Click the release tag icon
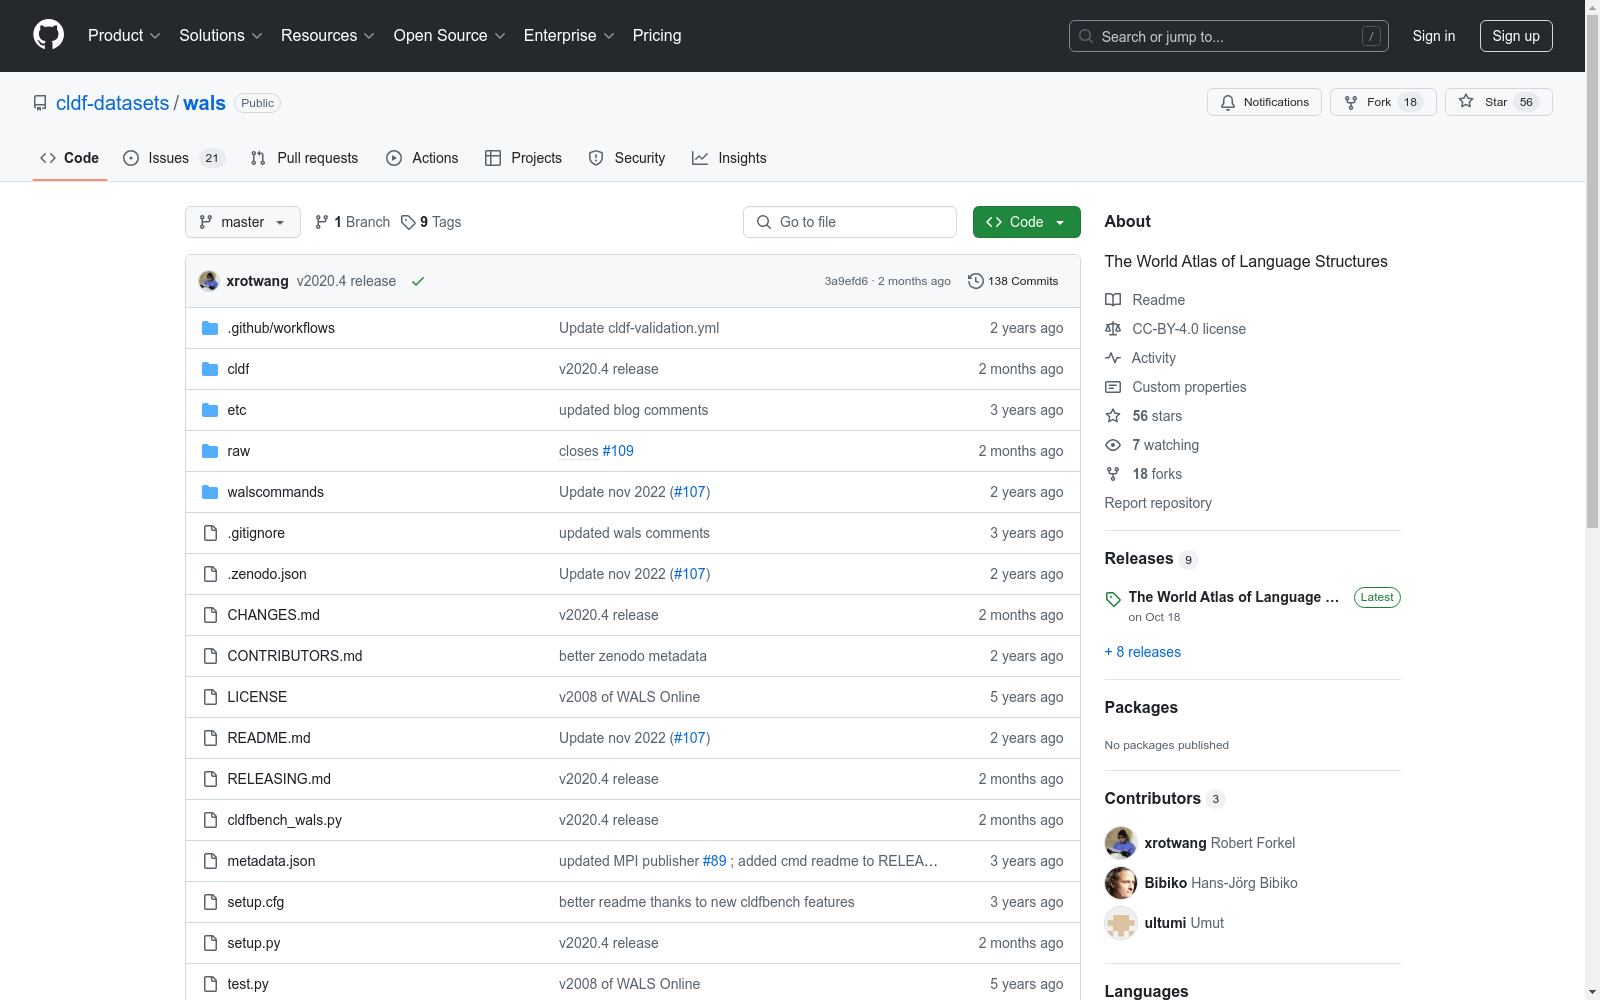This screenshot has height=1000, width=1600. point(1113,599)
